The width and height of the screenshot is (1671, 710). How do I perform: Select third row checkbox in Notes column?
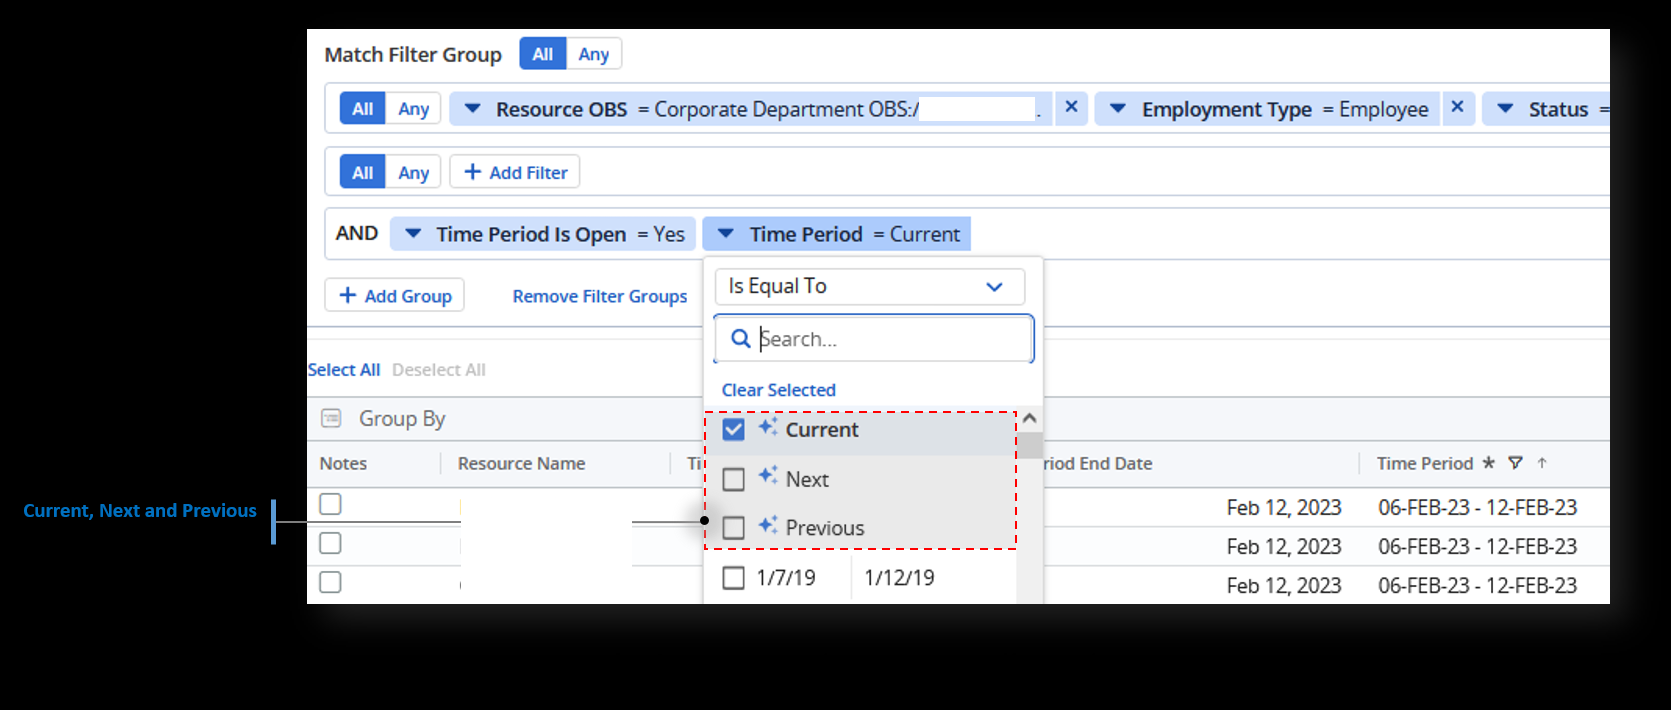click(x=330, y=582)
